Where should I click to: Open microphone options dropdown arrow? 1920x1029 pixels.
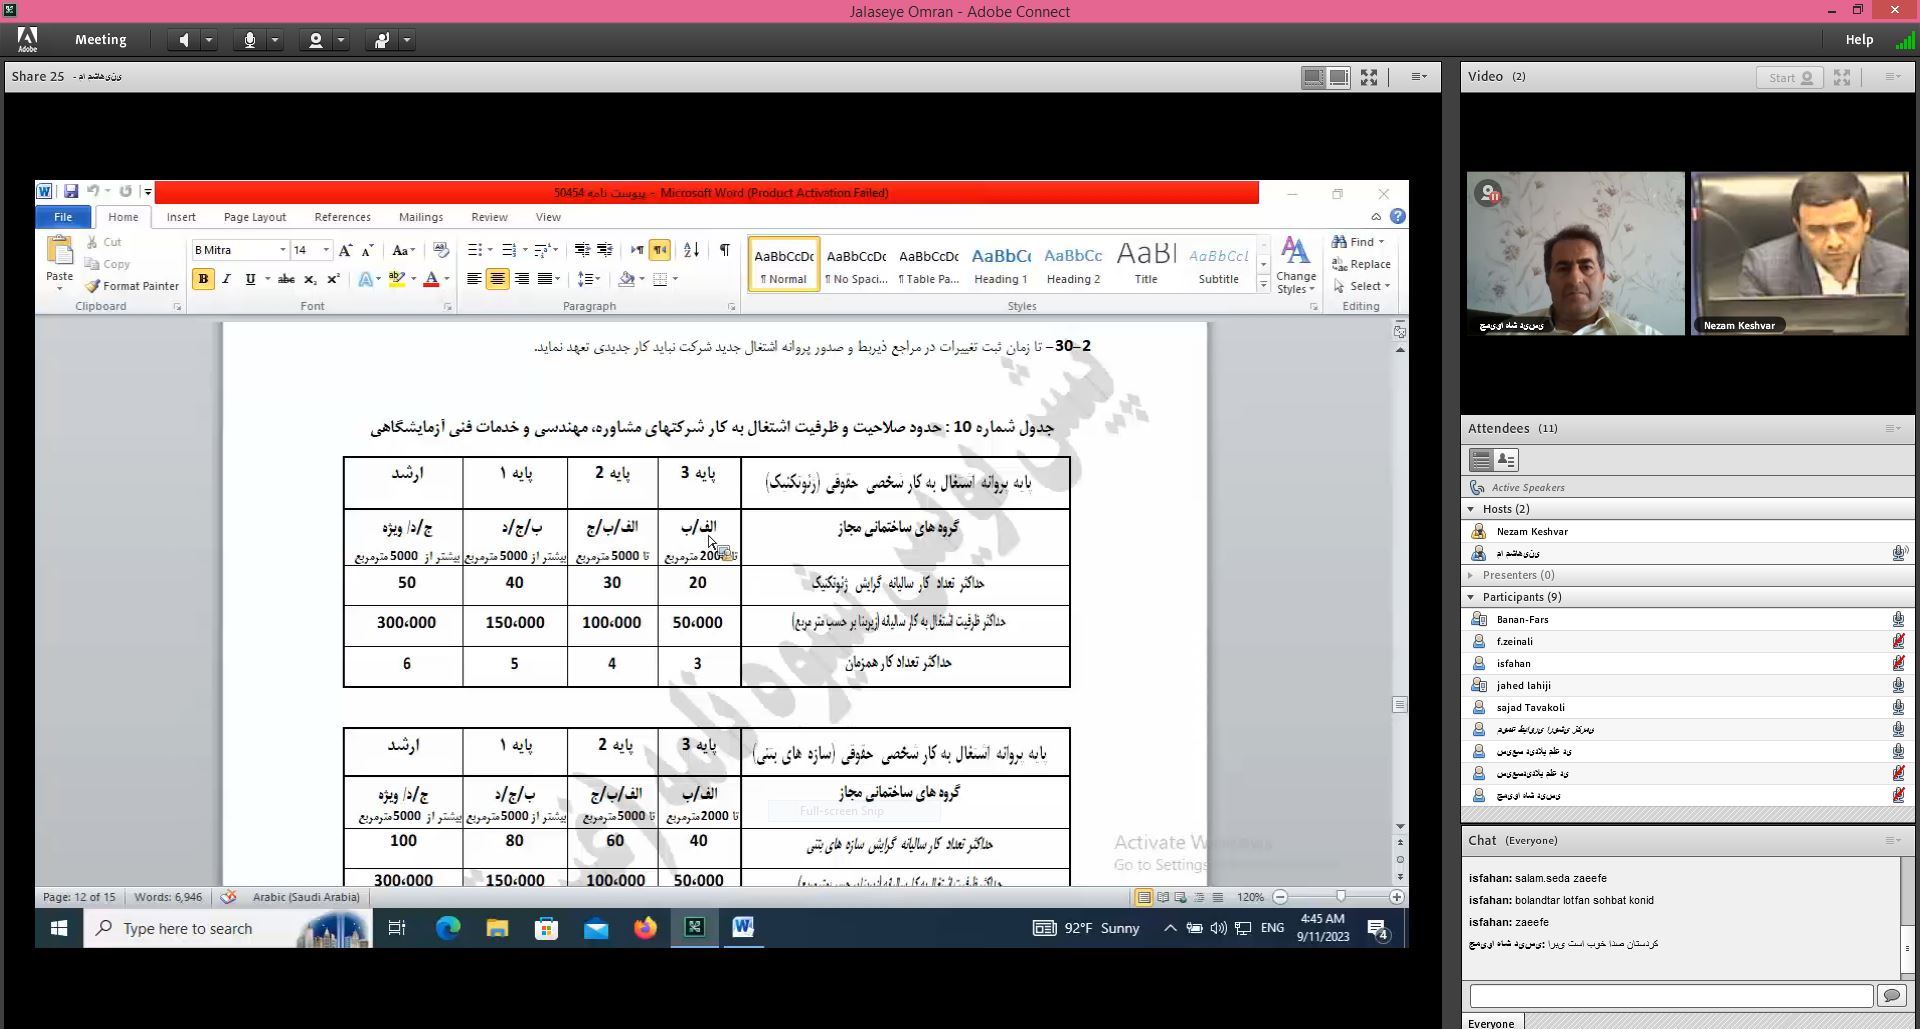pyautogui.click(x=275, y=40)
